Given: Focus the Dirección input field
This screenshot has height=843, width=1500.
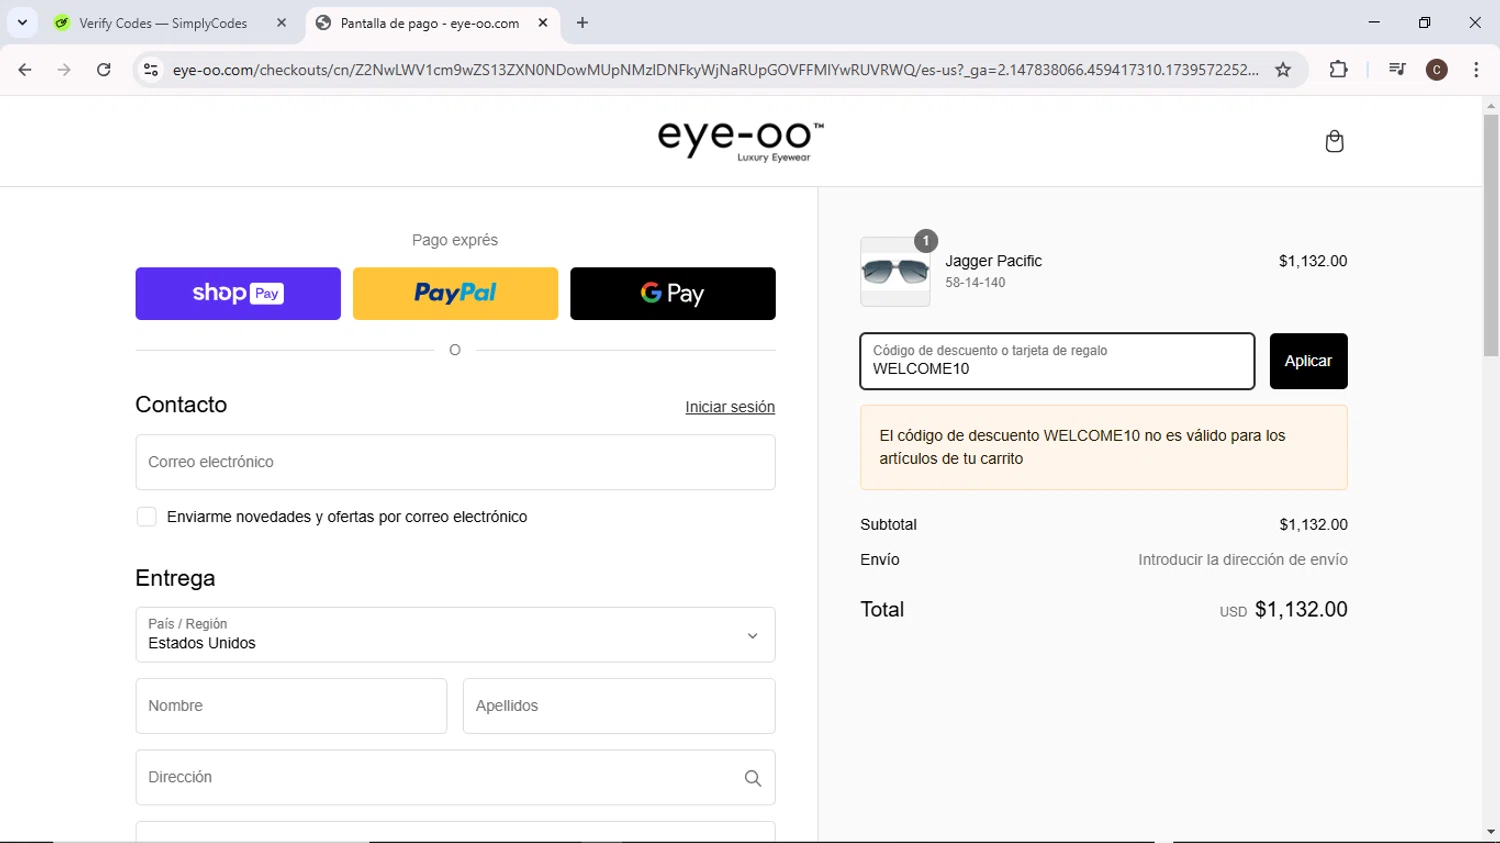Looking at the screenshot, I should (x=455, y=778).
